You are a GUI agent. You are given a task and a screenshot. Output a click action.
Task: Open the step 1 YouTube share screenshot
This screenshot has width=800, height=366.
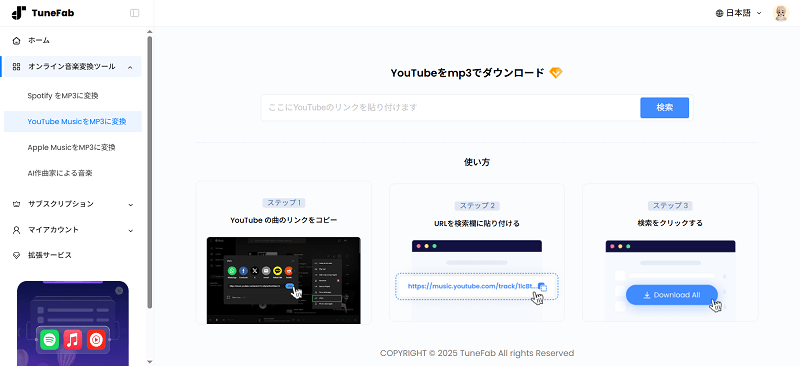284,280
